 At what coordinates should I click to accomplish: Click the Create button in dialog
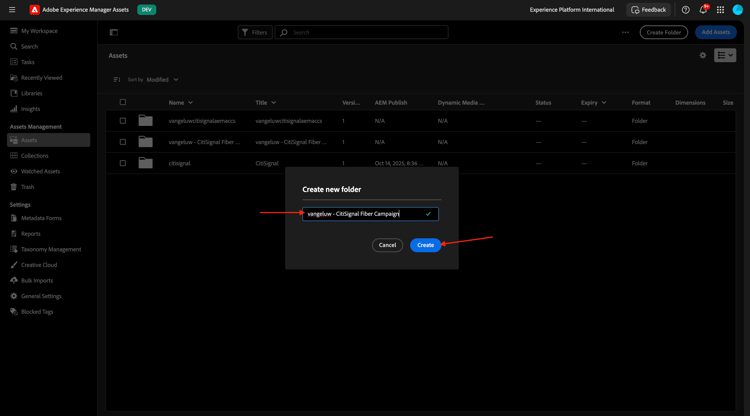click(425, 245)
